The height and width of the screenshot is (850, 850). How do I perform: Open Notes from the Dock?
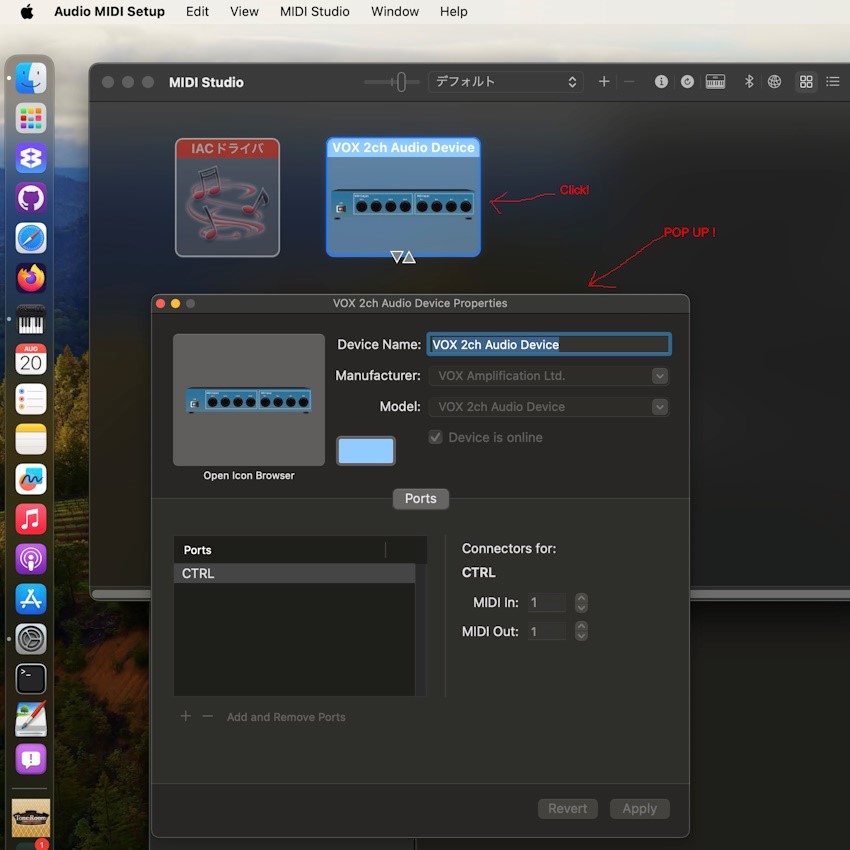point(31,439)
